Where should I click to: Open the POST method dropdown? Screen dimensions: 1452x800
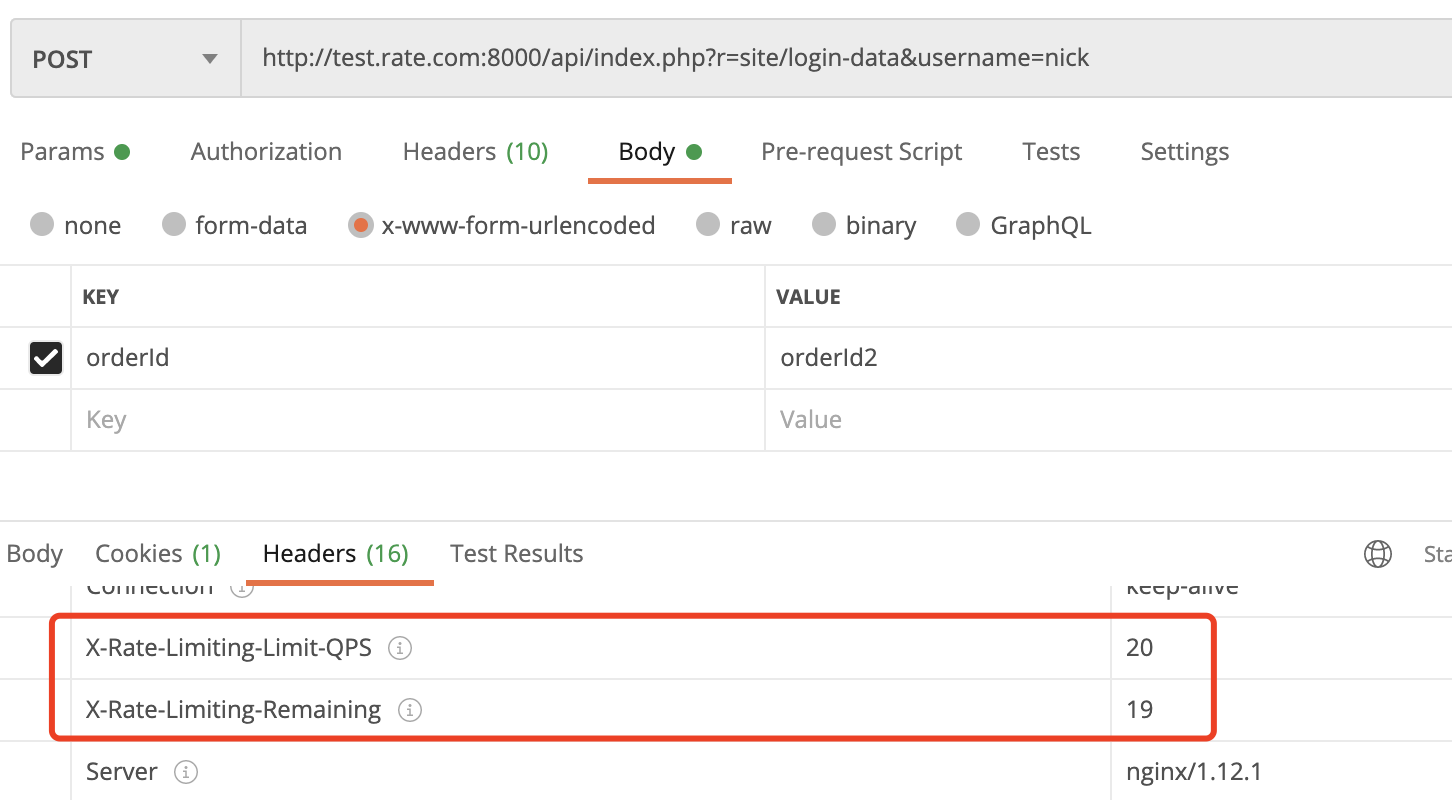(x=126, y=59)
